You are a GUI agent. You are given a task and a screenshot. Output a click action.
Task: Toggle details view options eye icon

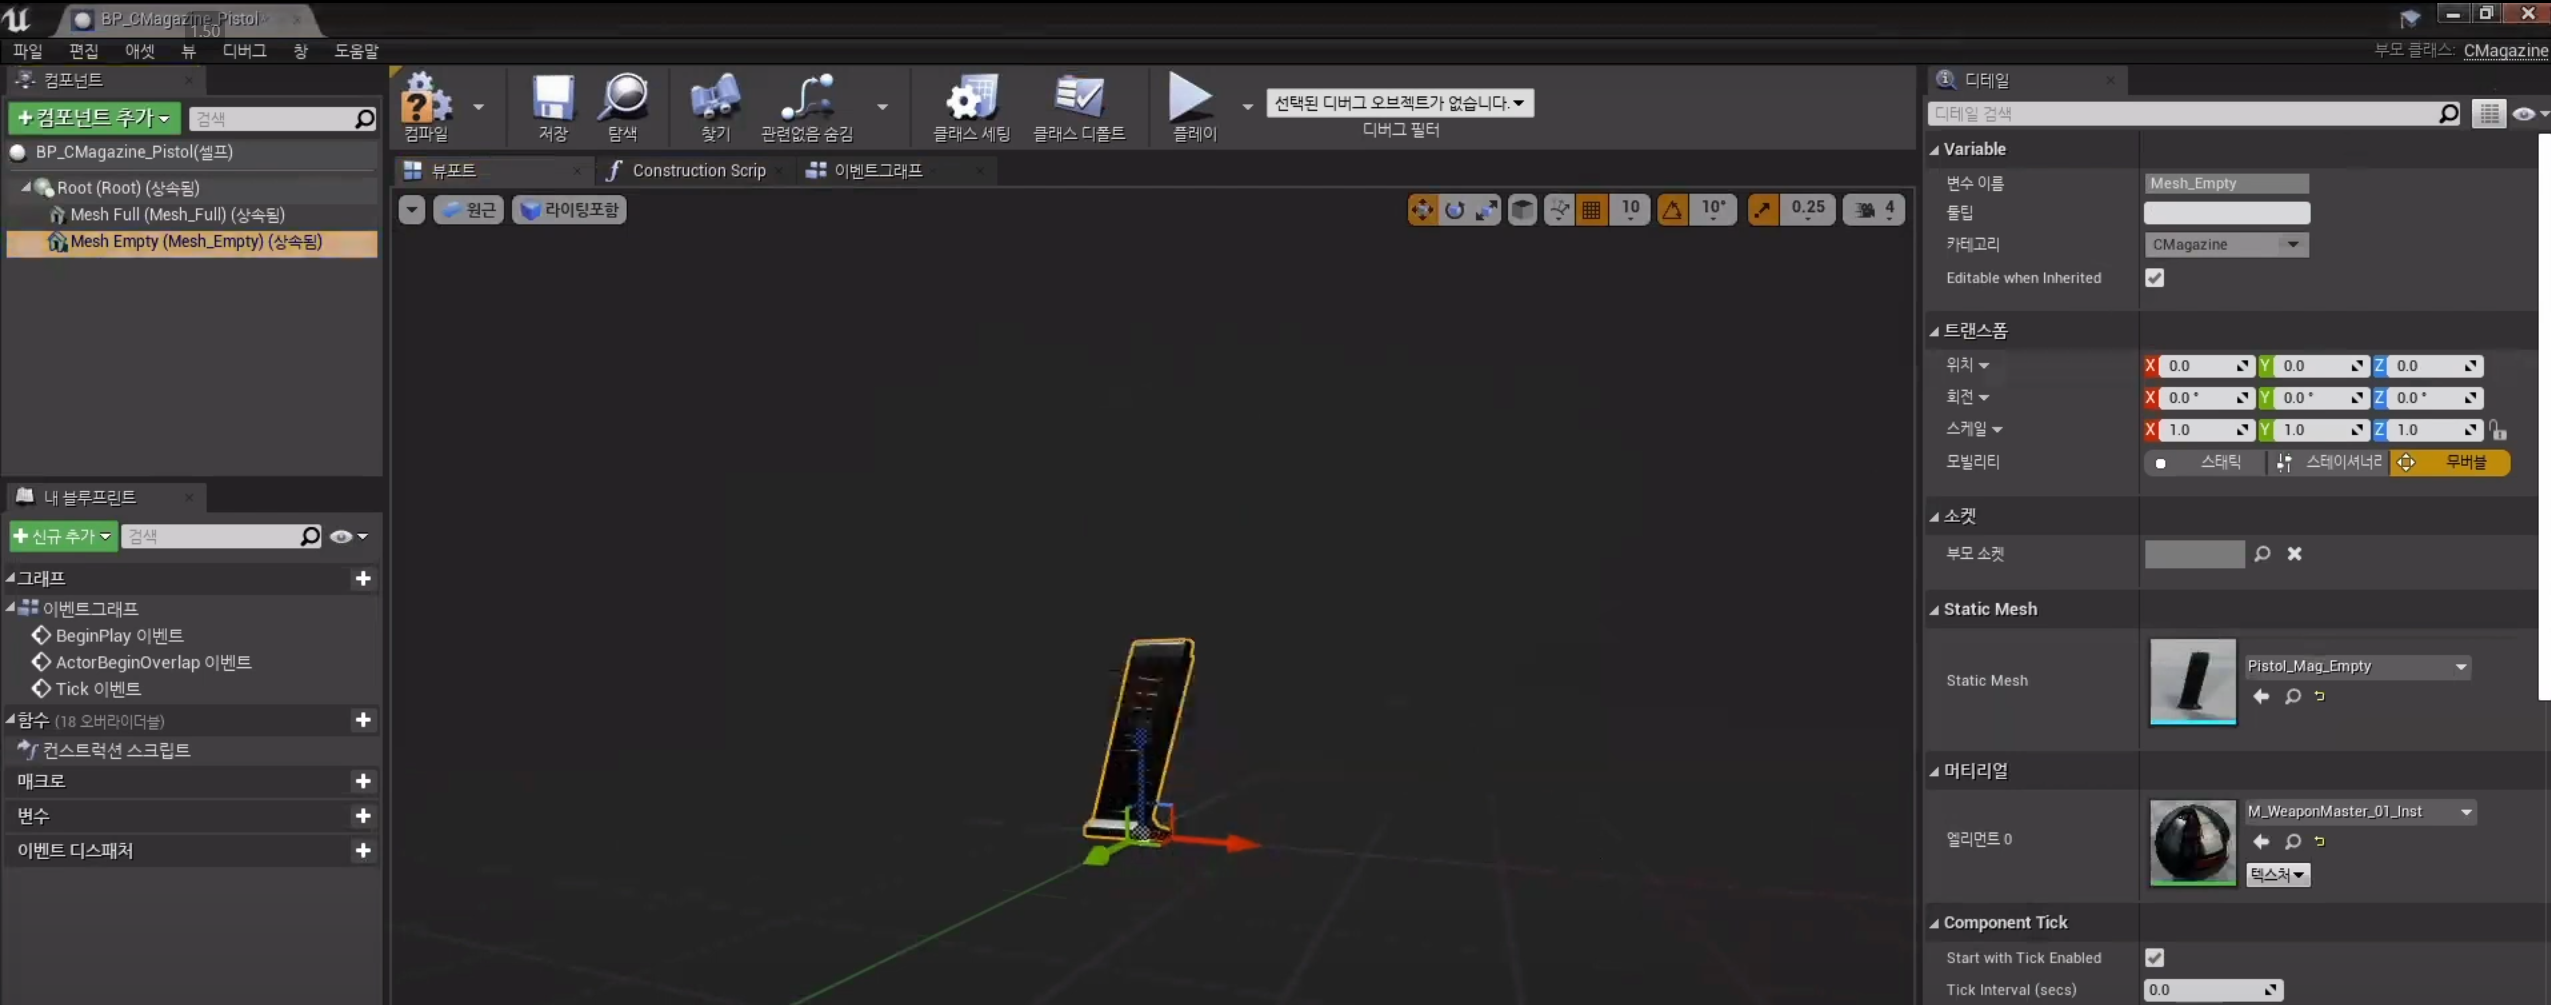click(x=2530, y=114)
